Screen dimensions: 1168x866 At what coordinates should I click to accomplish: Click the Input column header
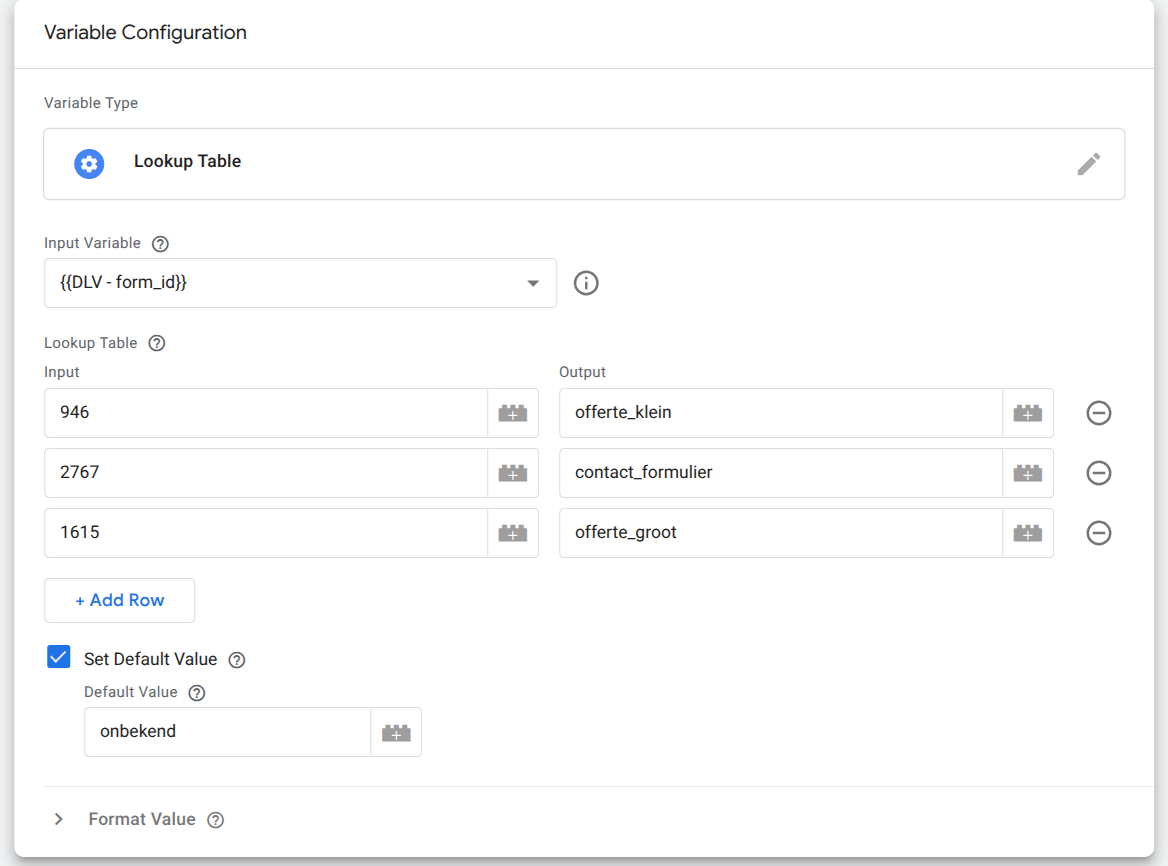tap(62, 372)
